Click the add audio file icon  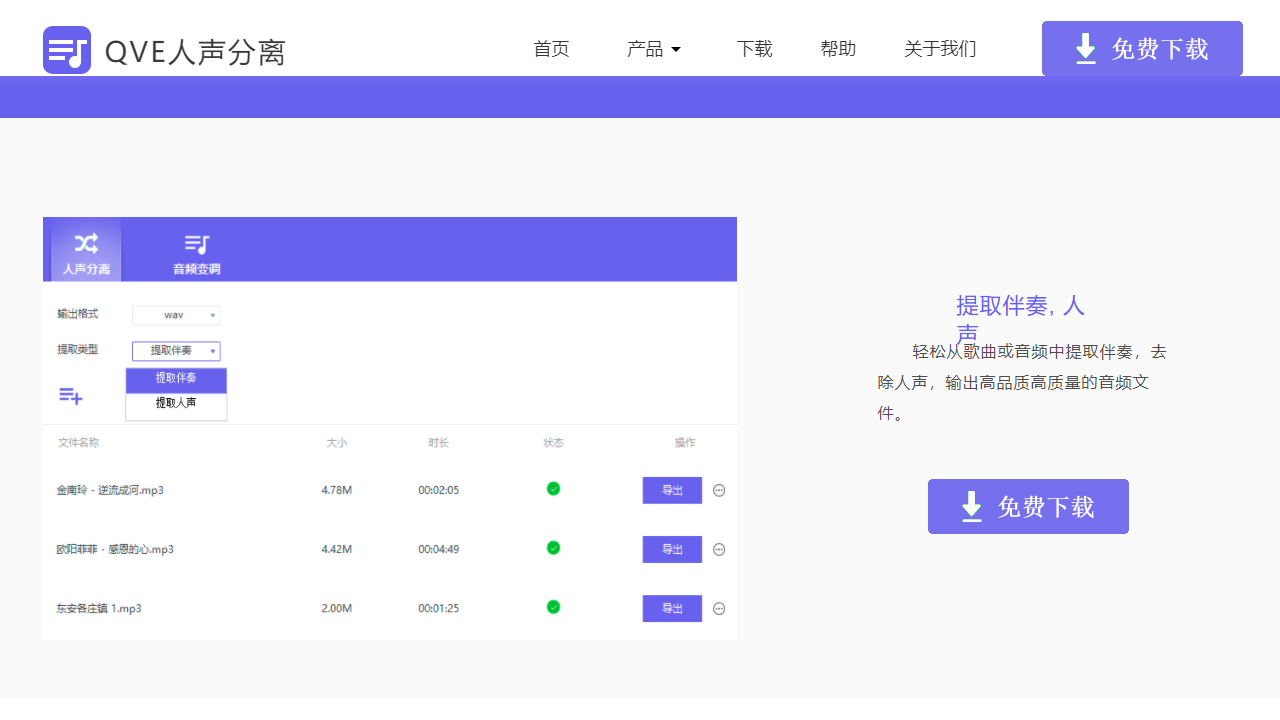[x=71, y=396]
